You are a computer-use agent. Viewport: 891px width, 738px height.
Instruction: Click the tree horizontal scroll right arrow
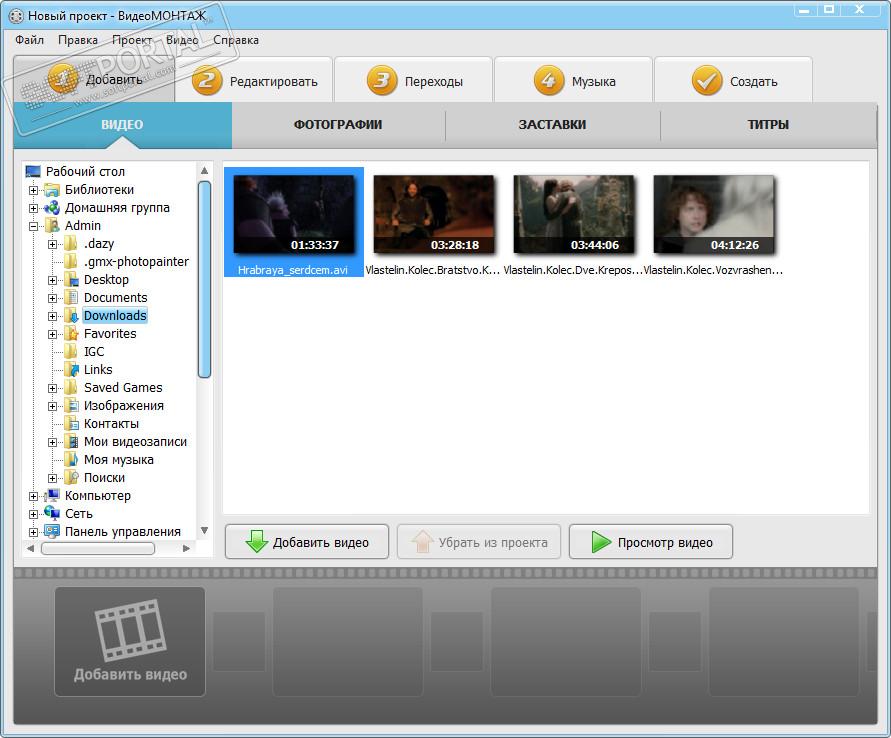pos(186,548)
